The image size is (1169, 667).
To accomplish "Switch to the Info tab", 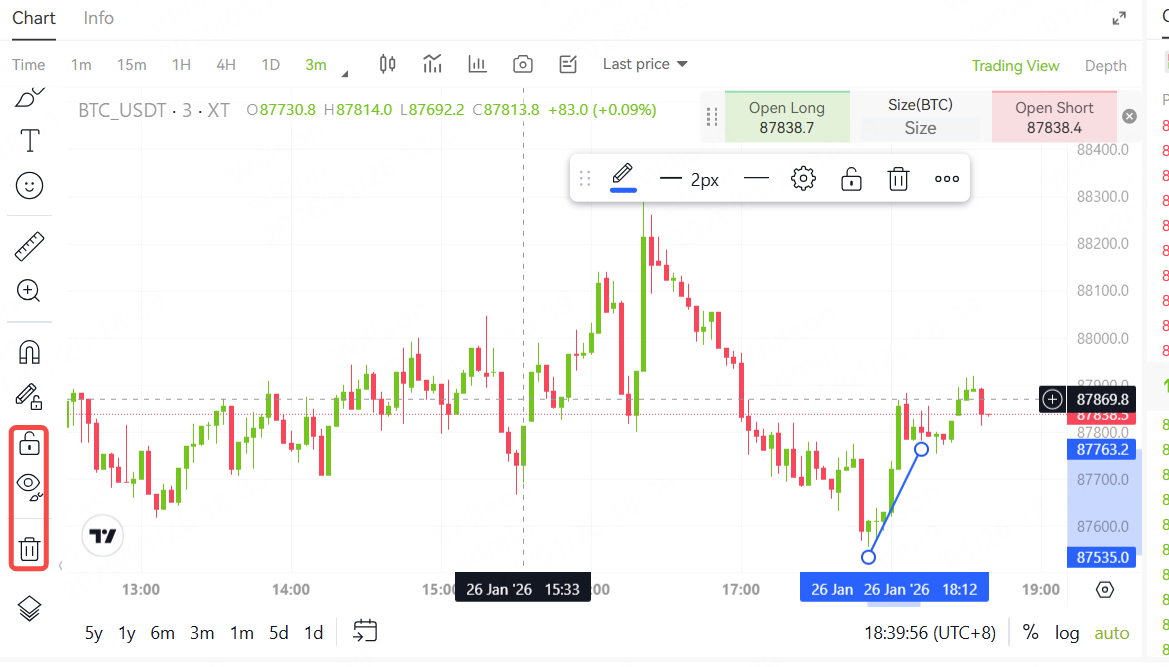I will point(98,18).
